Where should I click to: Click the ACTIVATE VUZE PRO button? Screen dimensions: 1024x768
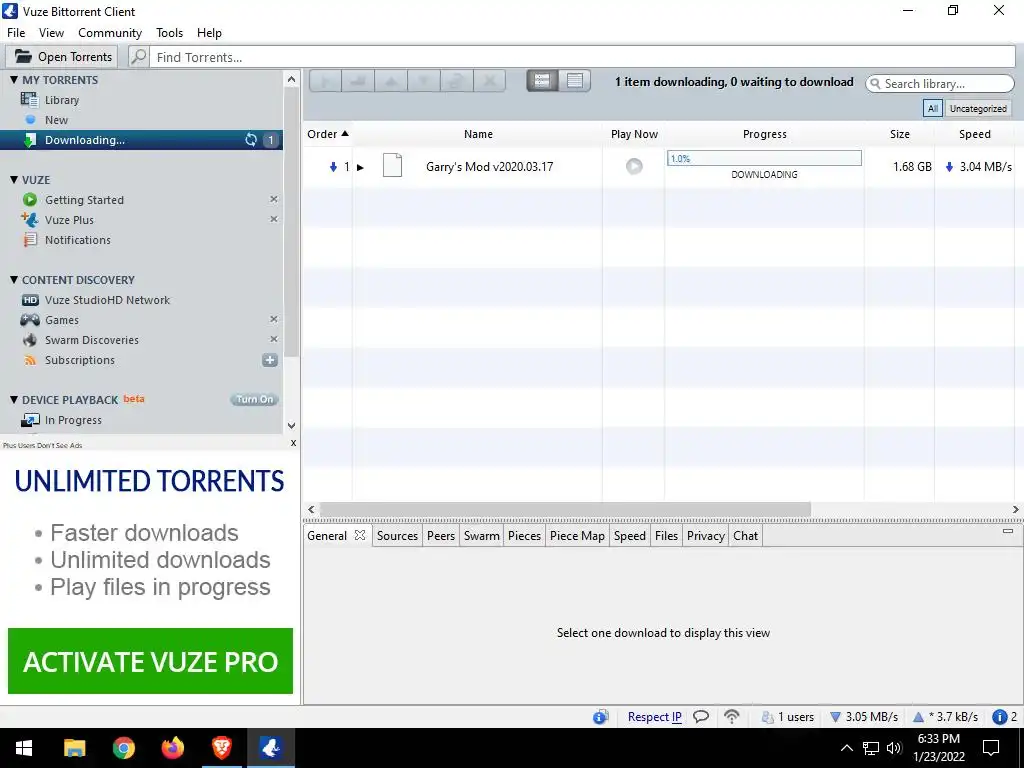[150, 661]
